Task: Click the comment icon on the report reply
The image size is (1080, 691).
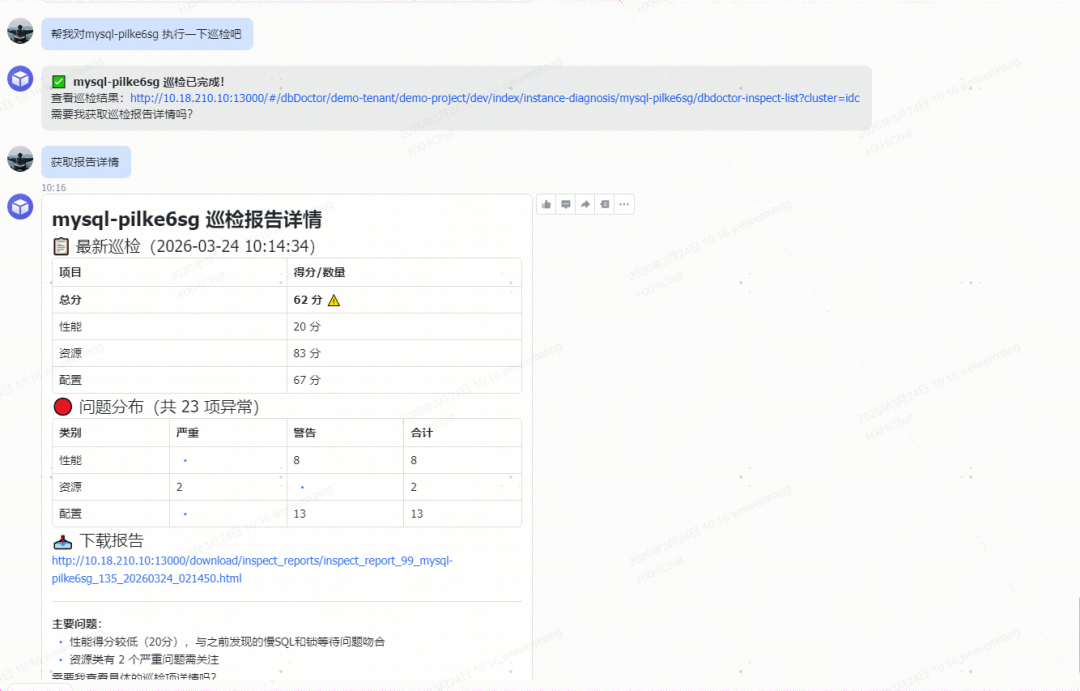Action: pos(565,204)
